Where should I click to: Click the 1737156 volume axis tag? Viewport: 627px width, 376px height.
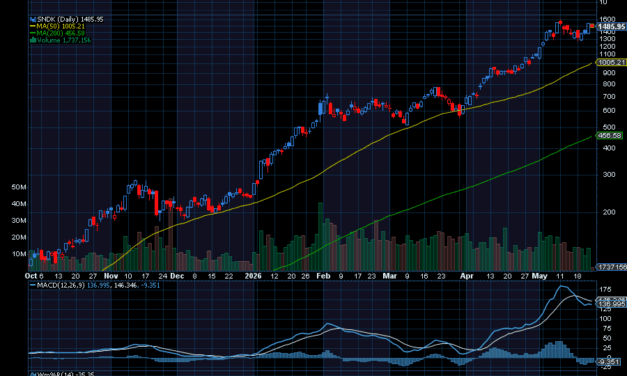(611, 267)
